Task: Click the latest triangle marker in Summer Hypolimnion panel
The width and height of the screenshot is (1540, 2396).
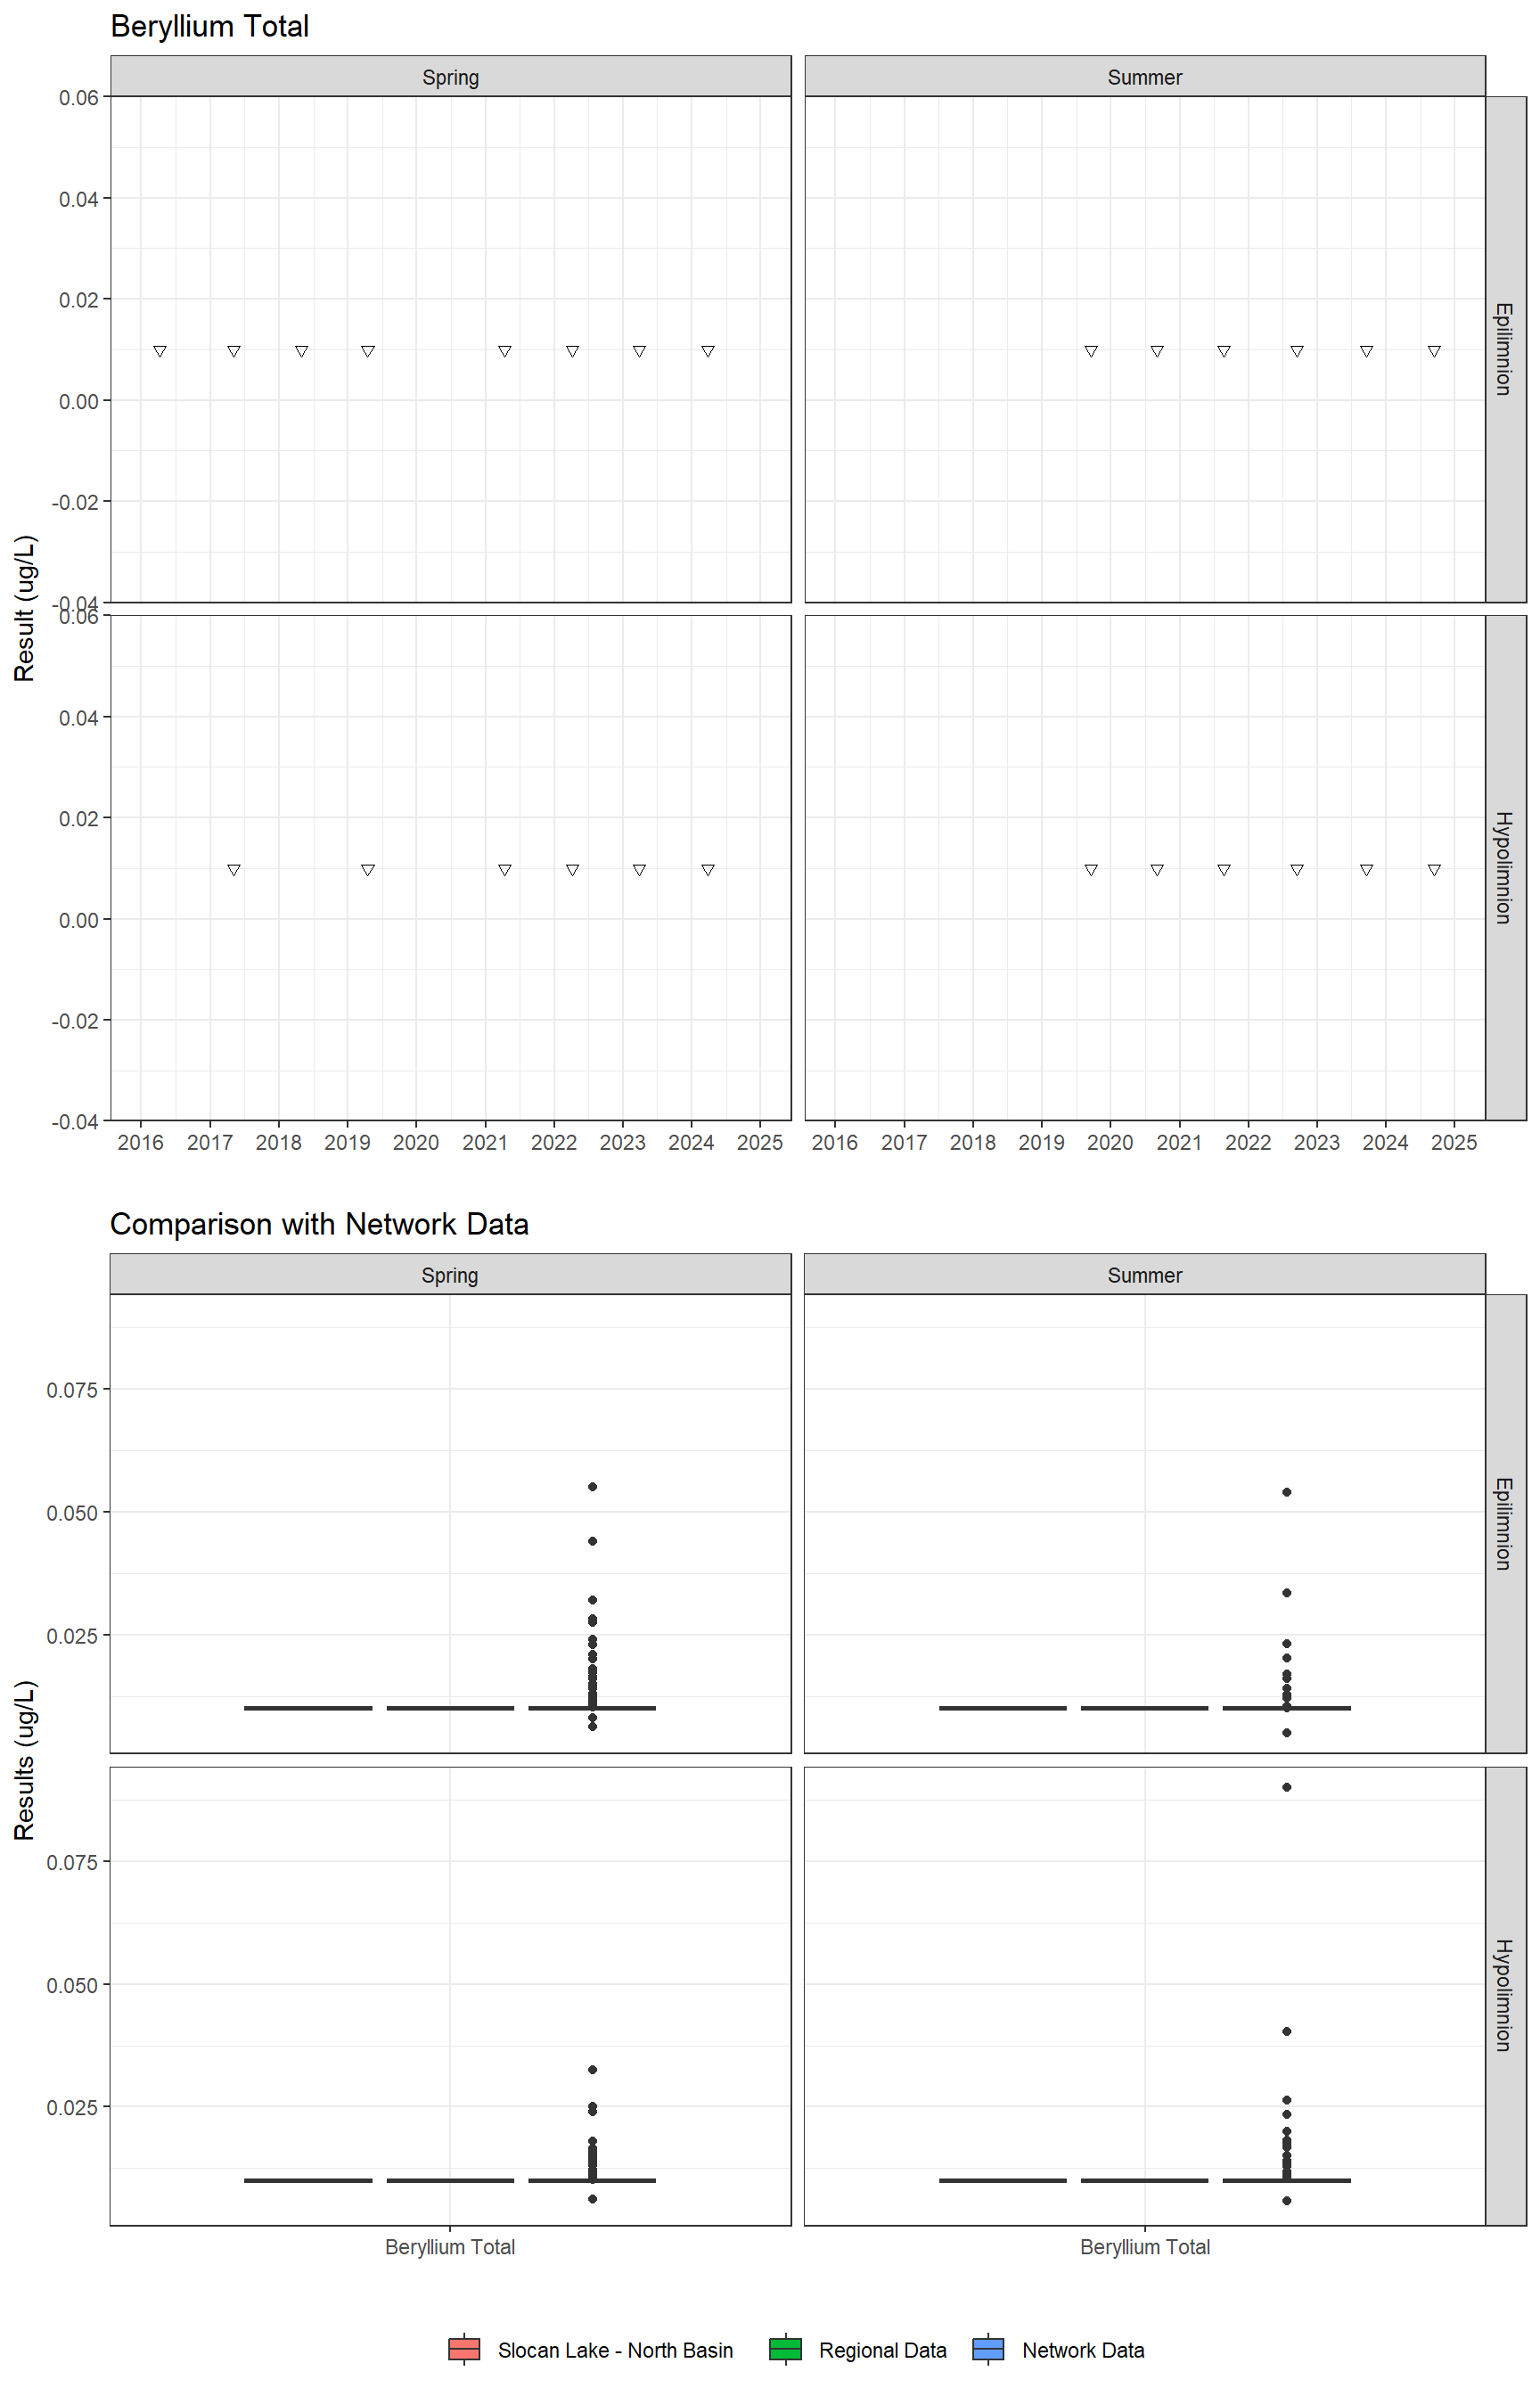Action: (1434, 870)
